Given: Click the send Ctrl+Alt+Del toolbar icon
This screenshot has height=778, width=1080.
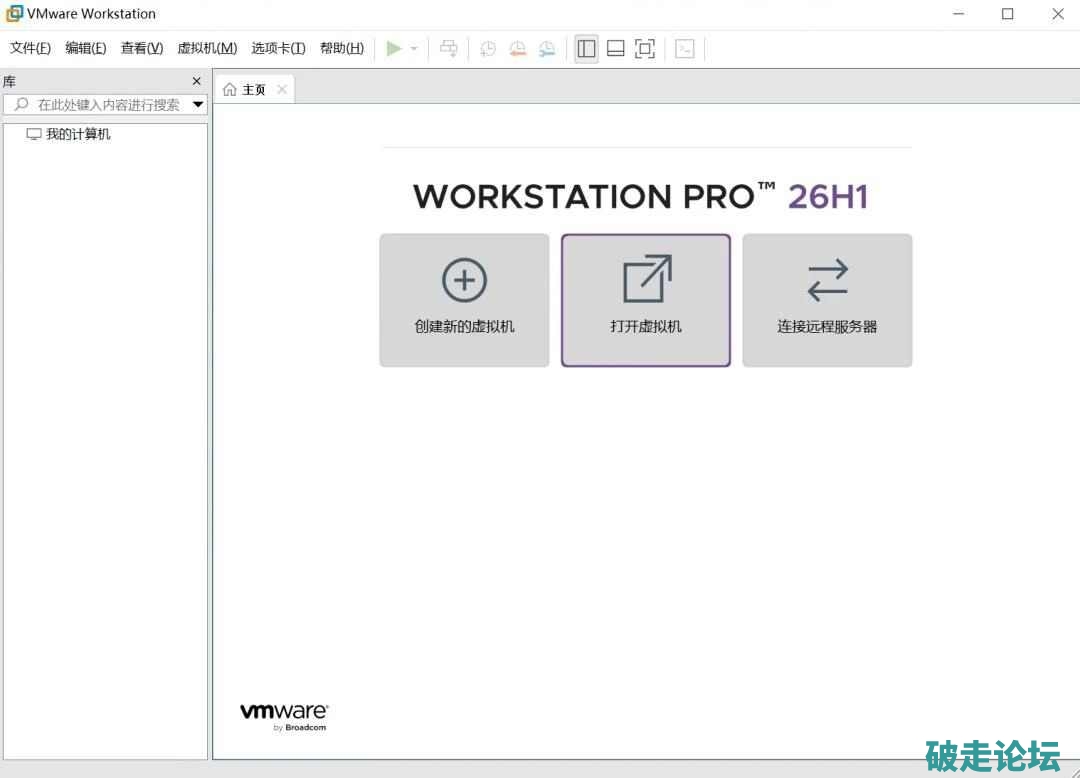Looking at the screenshot, I should click(x=448, y=48).
